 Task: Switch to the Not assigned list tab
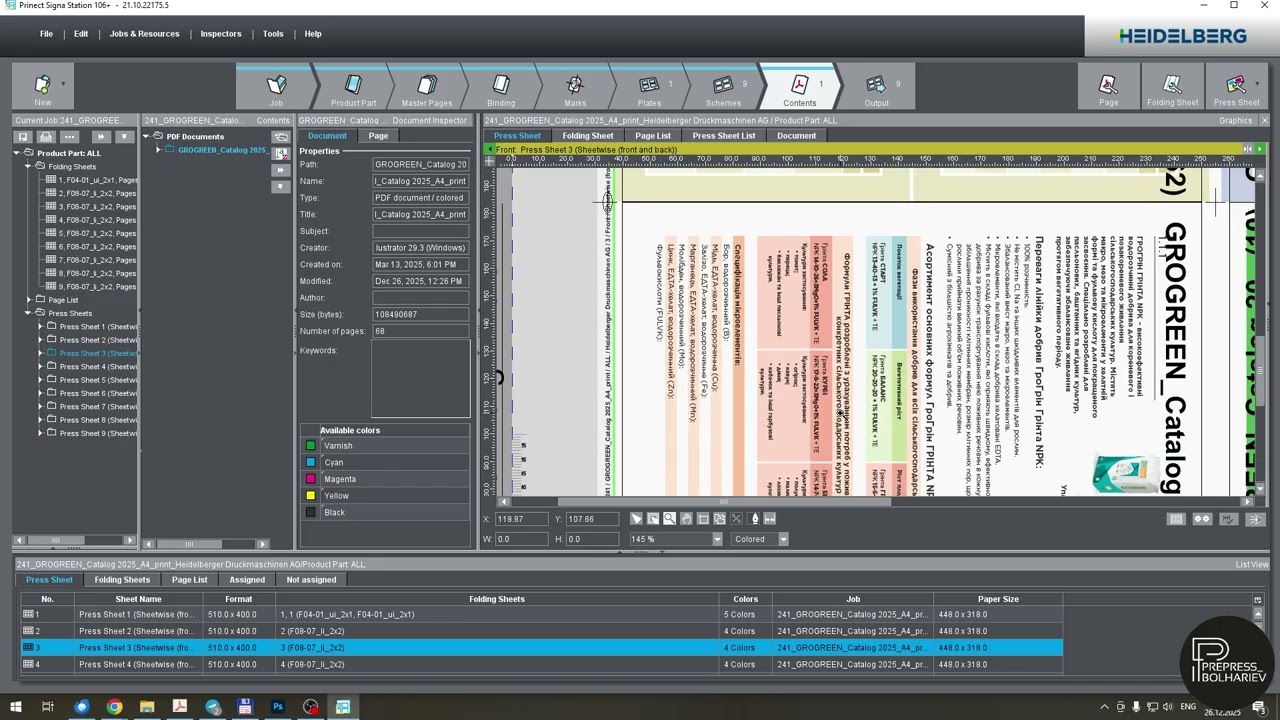click(x=311, y=580)
